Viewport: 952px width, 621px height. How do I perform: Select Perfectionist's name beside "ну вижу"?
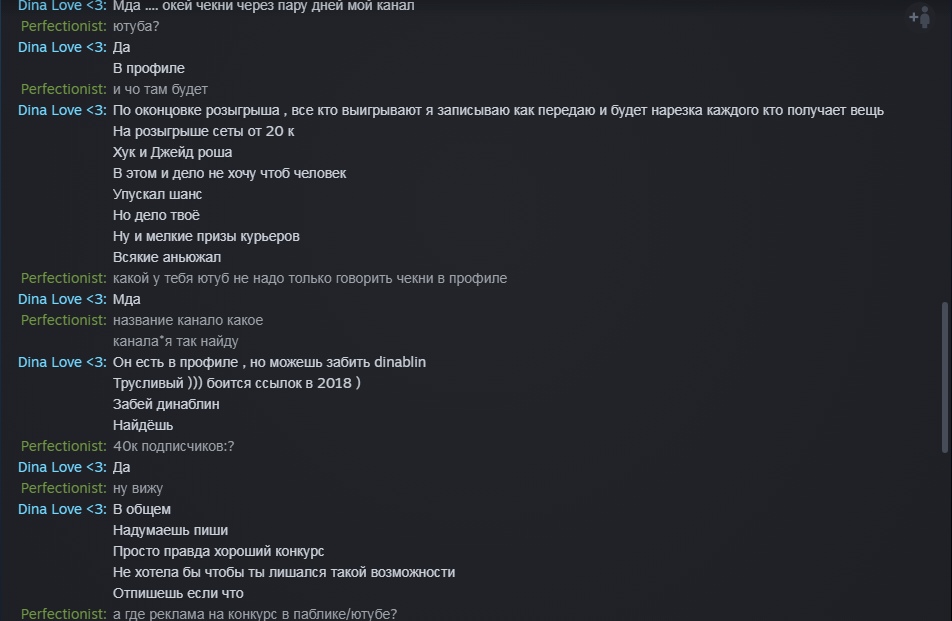coord(63,489)
